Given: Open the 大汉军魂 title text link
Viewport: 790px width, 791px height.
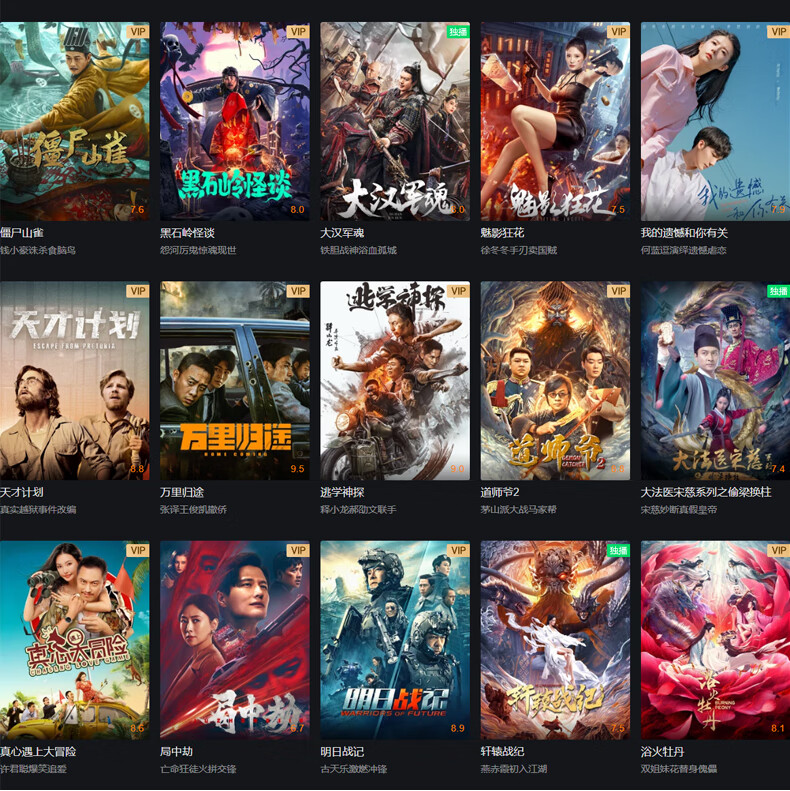Looking at the screenshot, I should tap(342, 233).
